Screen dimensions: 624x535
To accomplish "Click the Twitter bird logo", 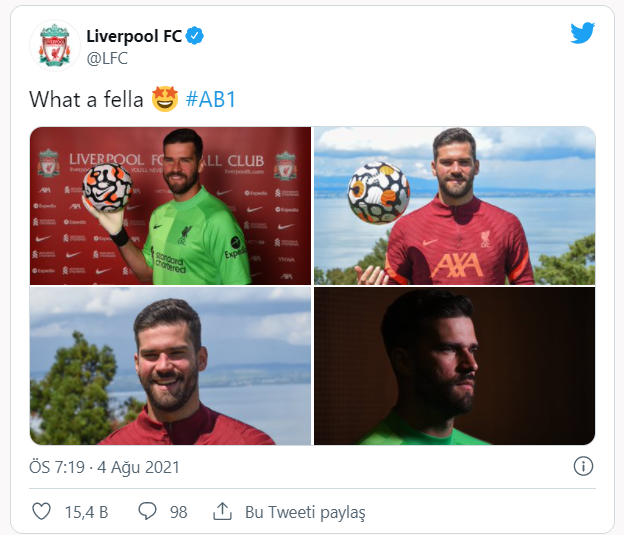I will [x=583, y=33].
